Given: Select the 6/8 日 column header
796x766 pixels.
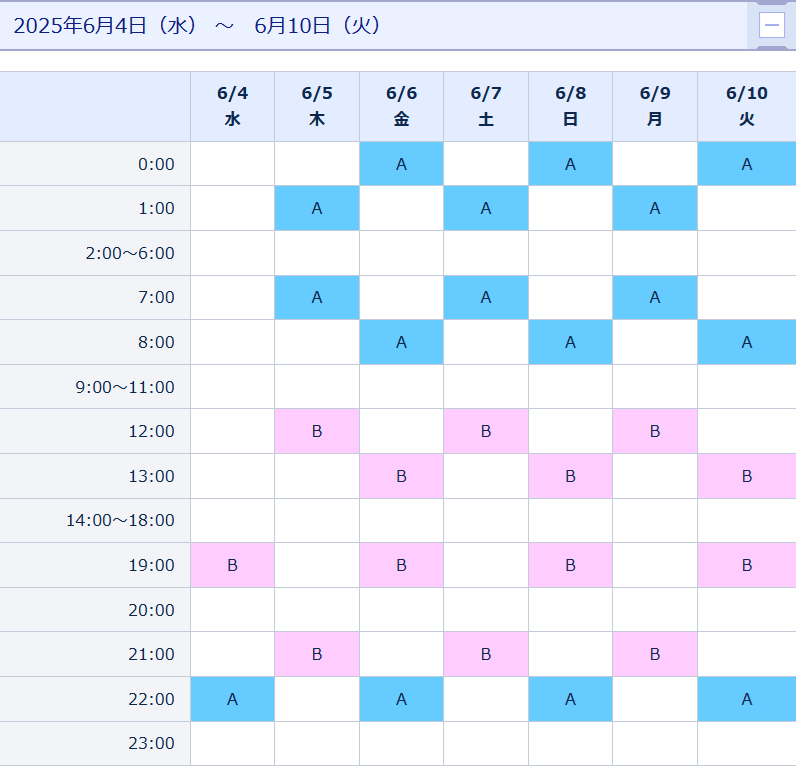Looking at the screenshot, I should 570,106.
